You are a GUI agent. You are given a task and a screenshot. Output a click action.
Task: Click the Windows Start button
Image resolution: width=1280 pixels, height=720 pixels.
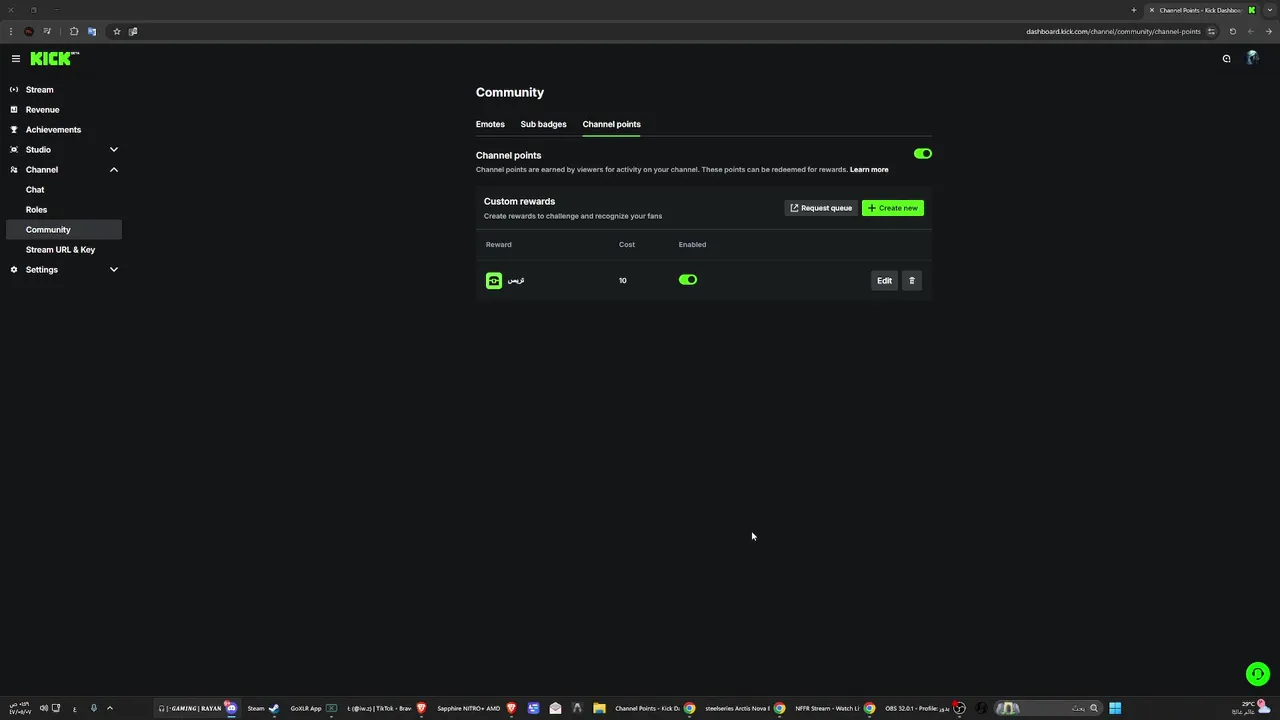[1115, 708]
